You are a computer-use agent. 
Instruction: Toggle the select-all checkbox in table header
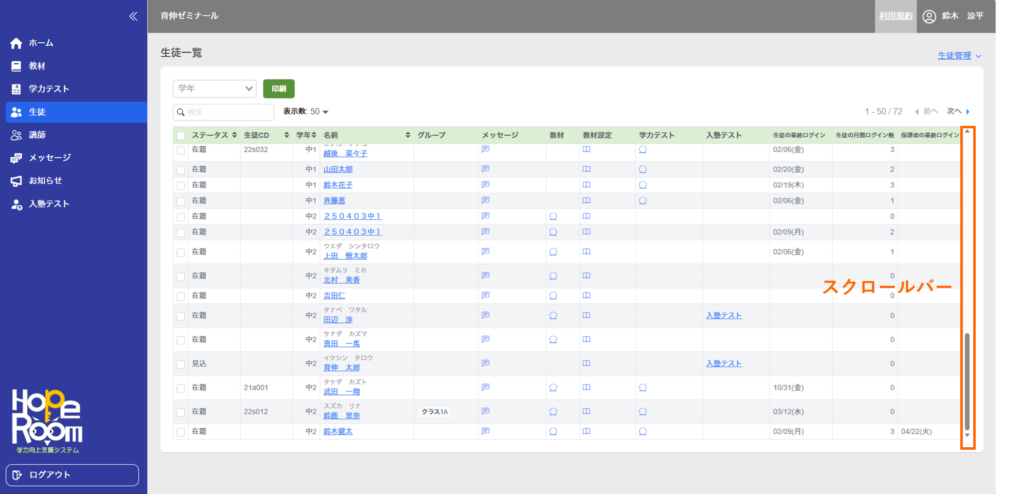[x=180, y=135]
